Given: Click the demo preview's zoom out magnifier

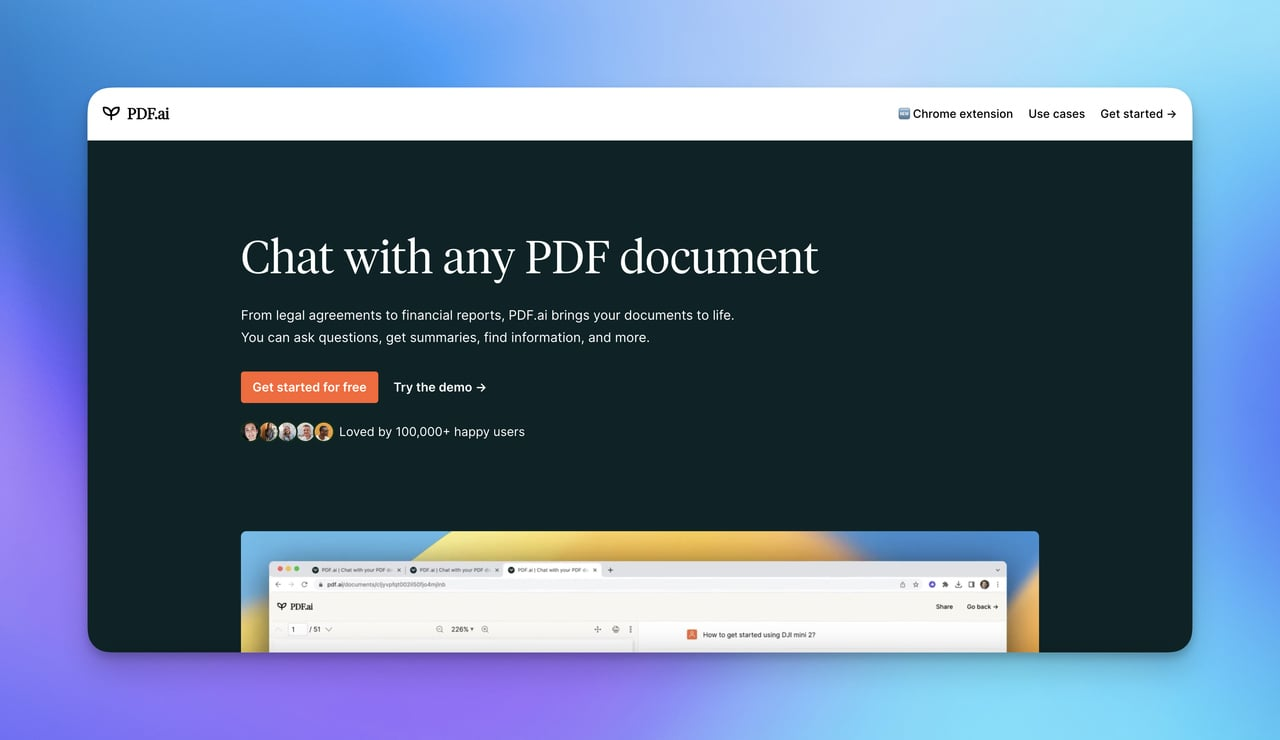Looking at the screenshot, I should click(439, 629).
